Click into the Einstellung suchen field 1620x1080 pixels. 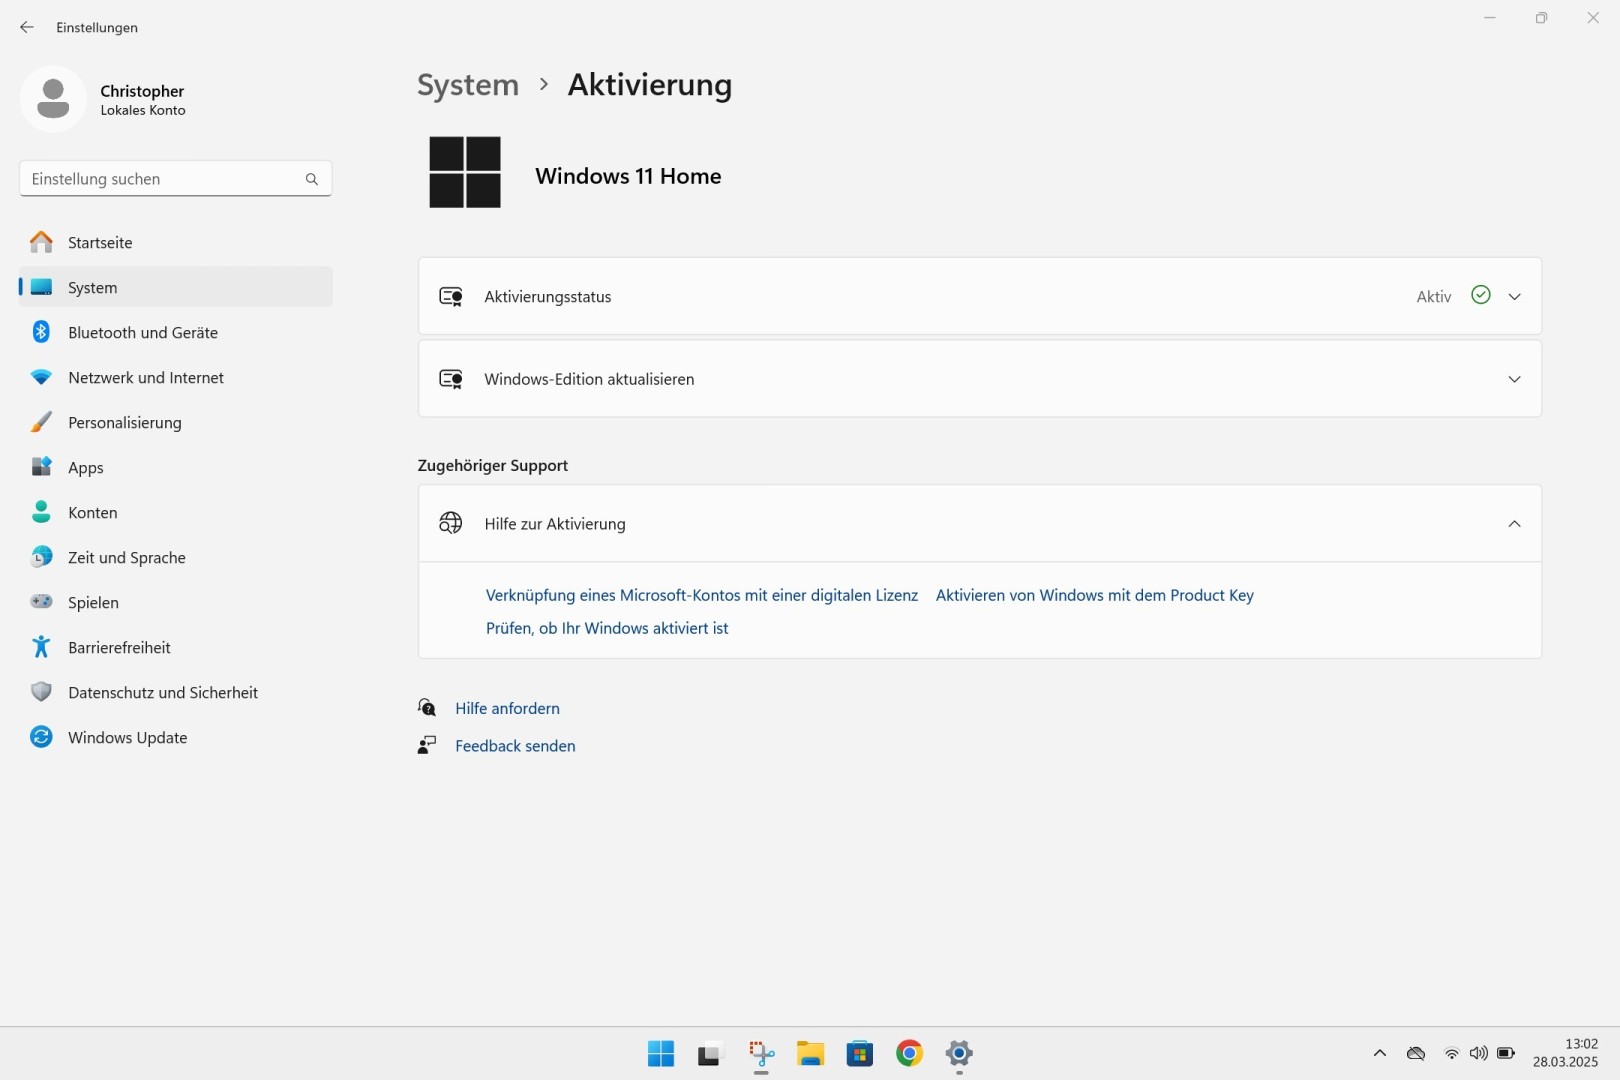160,179
